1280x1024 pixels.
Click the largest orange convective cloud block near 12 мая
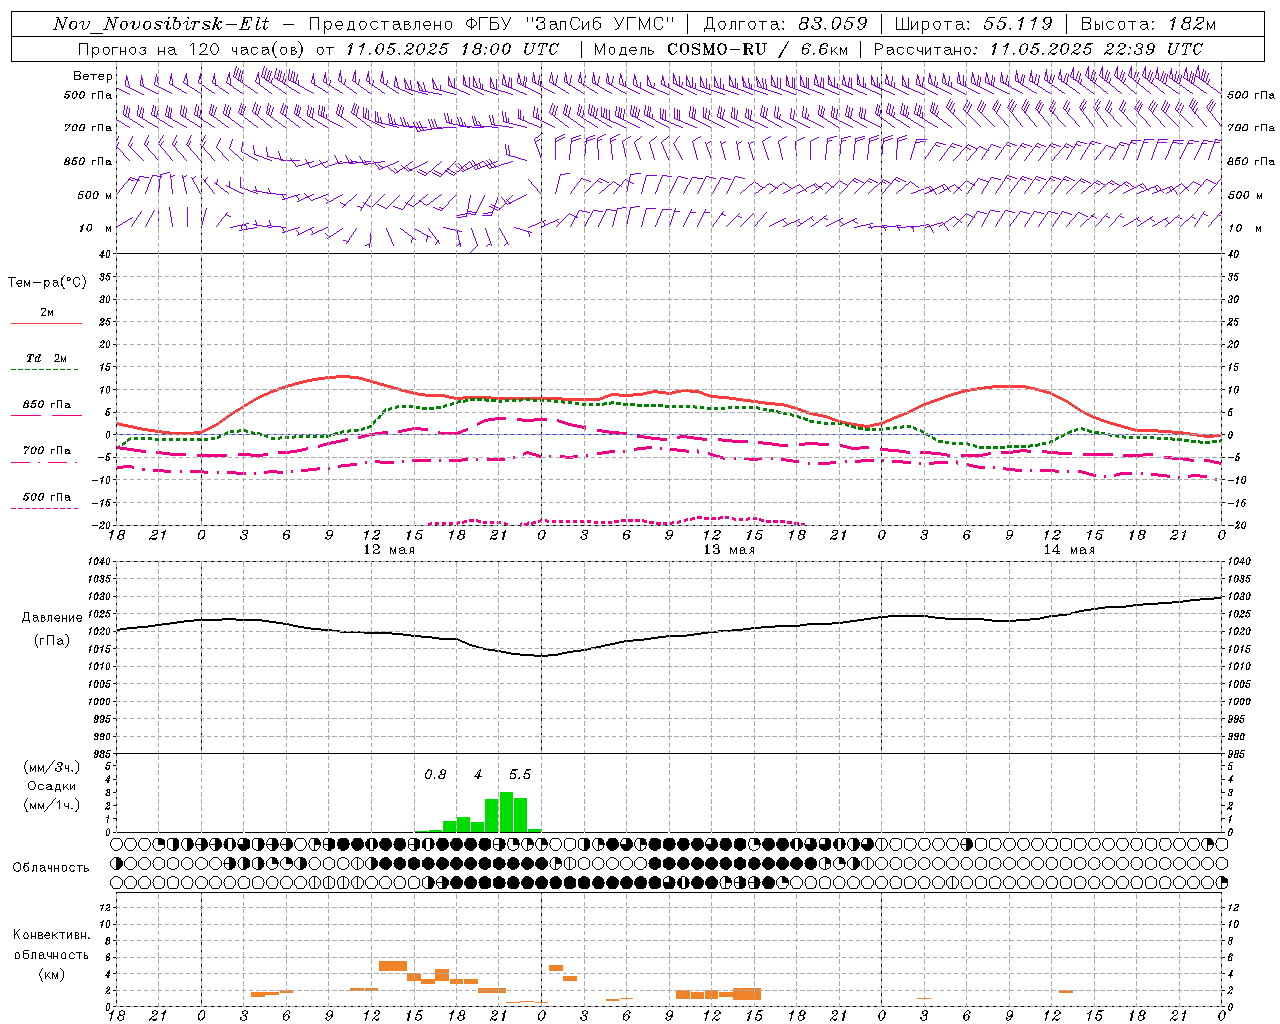pos(393,966)
